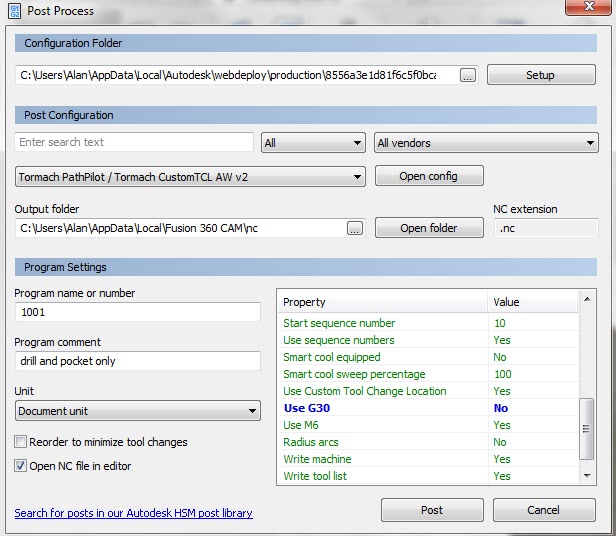Image resolution: width=616 pixels, height=536 pixels.
Task: Click the property list scrollbar thumb
Action: (587, 429)
